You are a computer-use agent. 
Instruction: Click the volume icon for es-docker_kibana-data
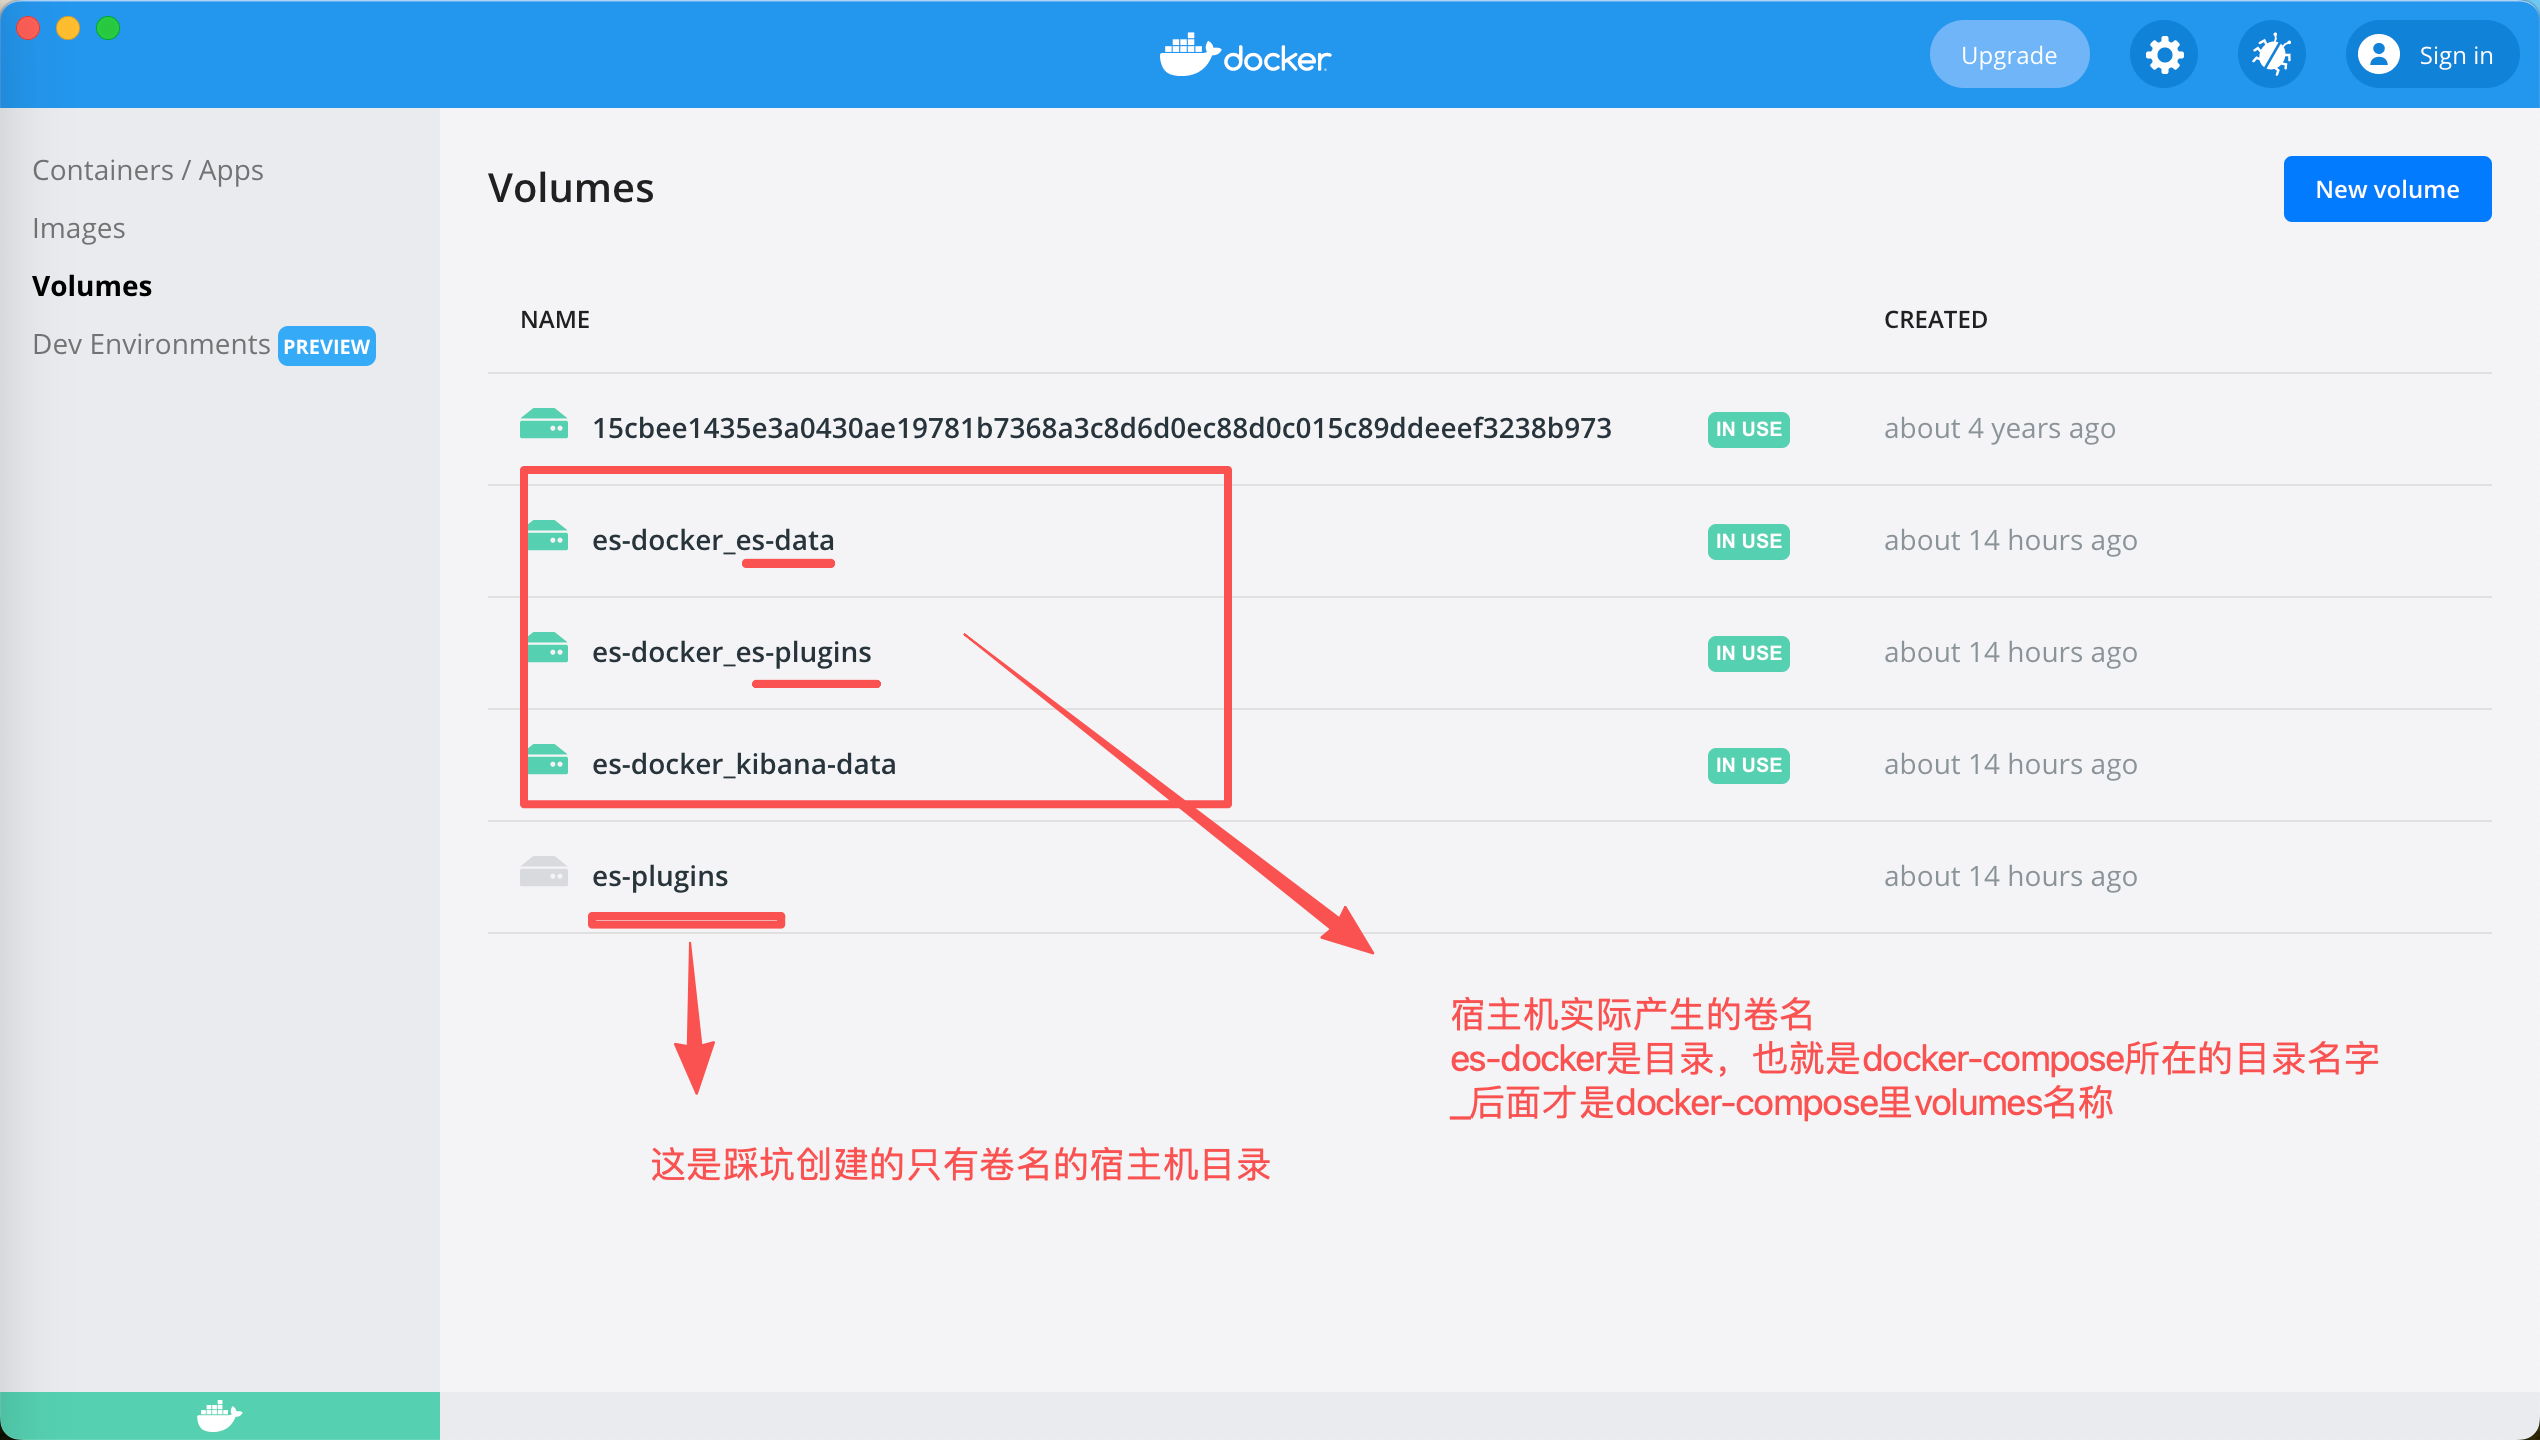coord(547,761)
